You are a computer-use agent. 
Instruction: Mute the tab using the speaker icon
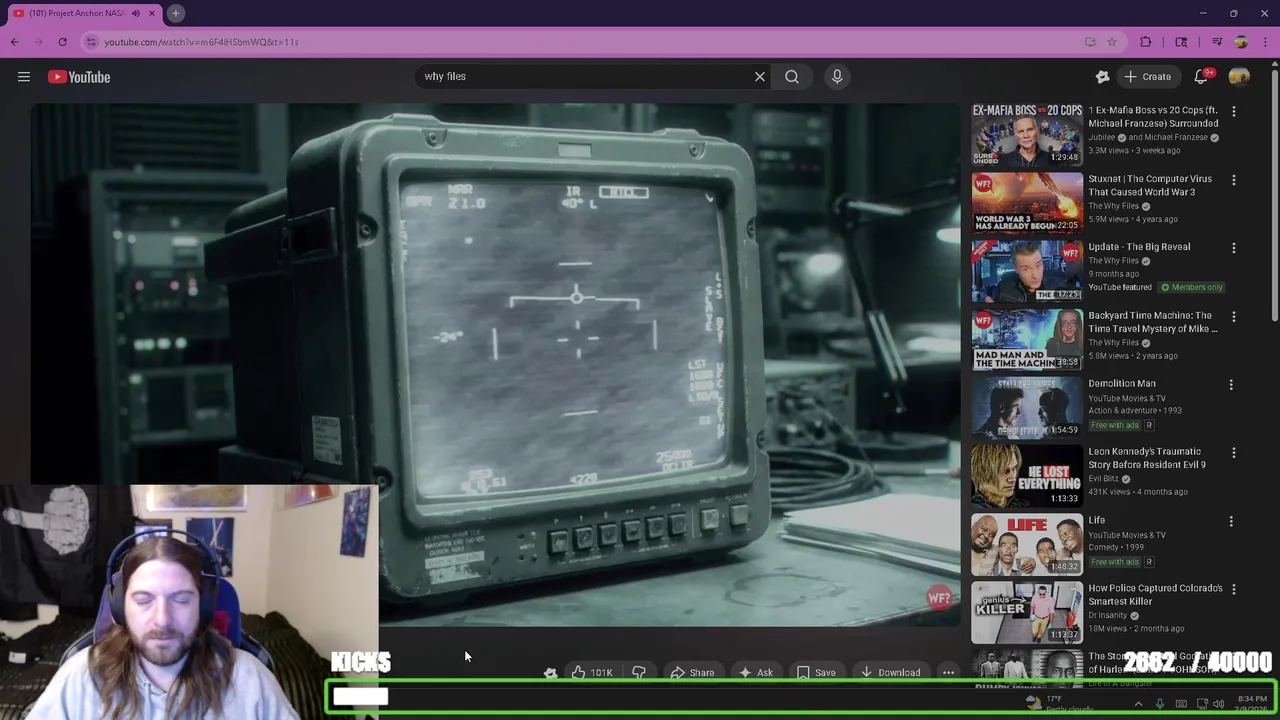(x=135, y=13)
